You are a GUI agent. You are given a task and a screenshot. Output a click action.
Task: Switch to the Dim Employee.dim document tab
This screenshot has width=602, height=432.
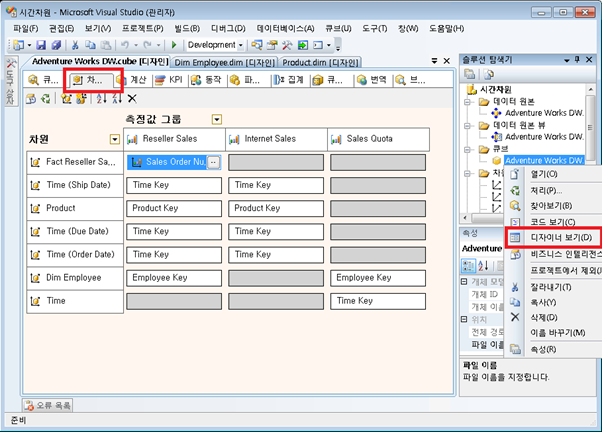(225, 62)
